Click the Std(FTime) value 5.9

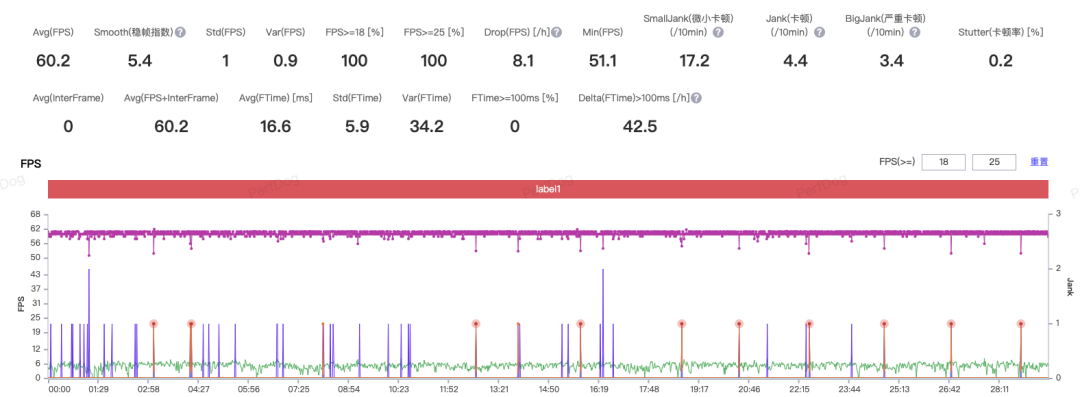[357, 127]
